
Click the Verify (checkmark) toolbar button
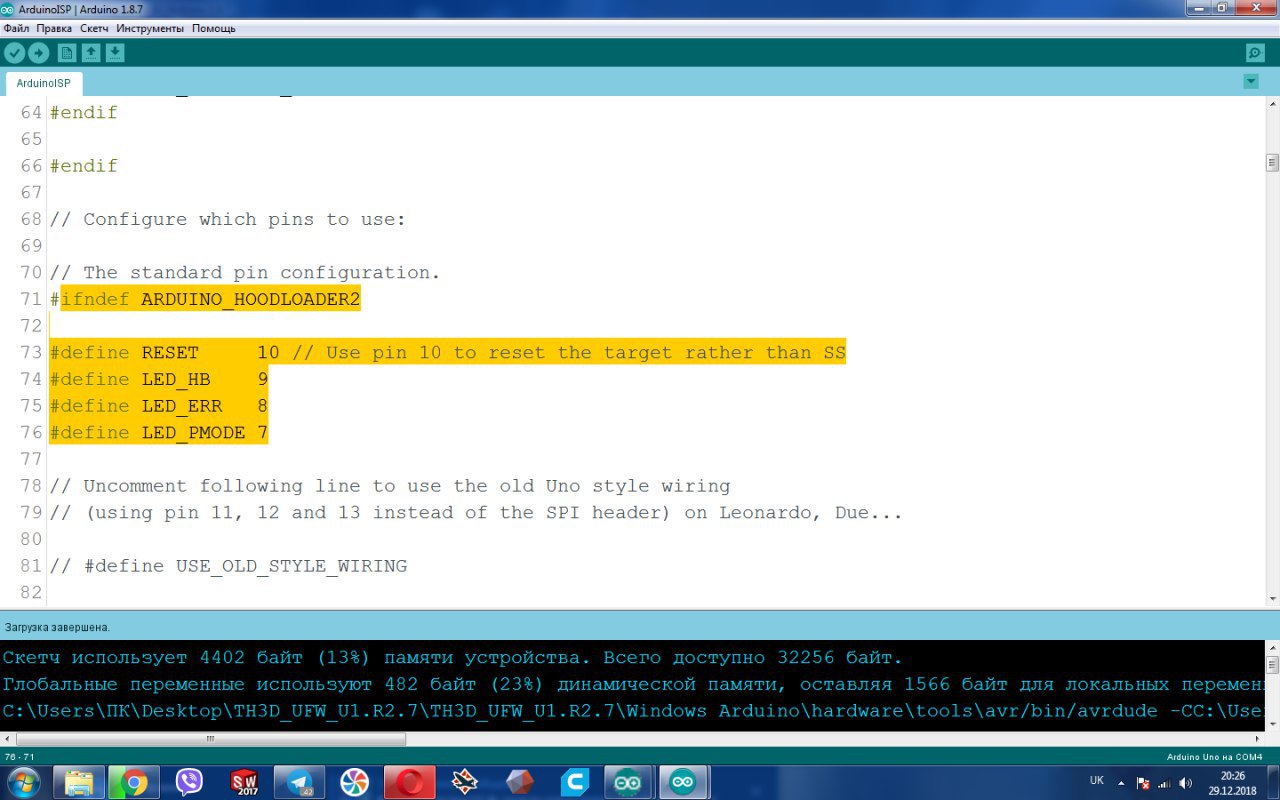click(x=14, y=53)
